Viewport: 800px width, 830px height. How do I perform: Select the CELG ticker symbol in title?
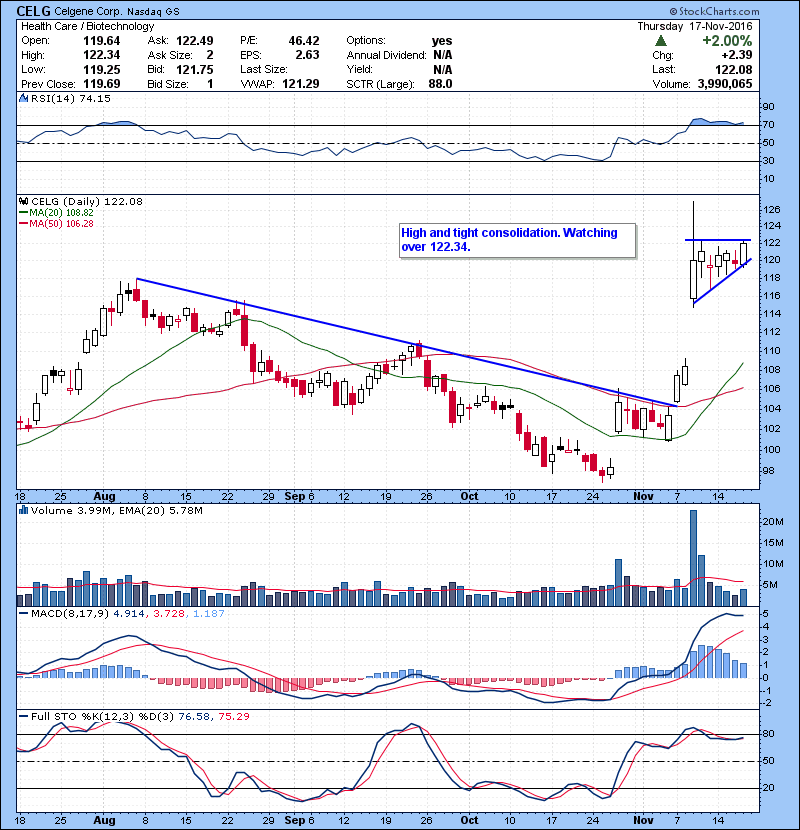[x=34, y=11]
